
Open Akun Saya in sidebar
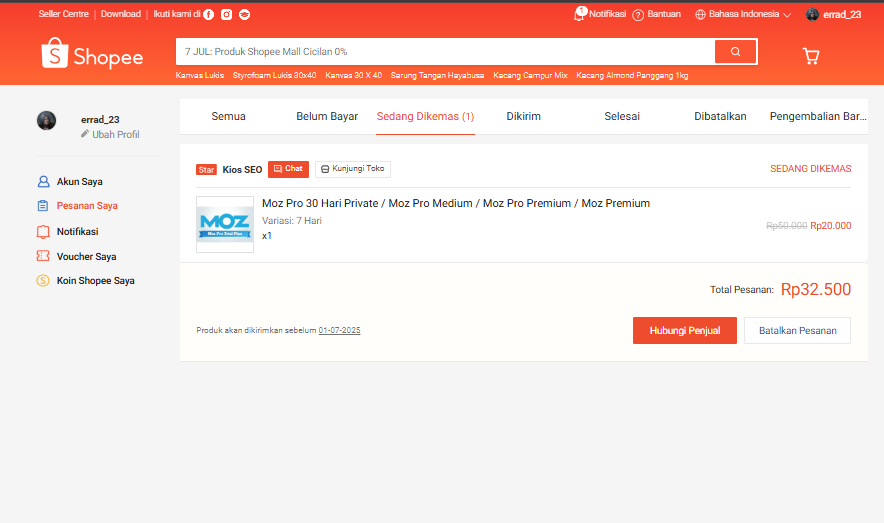79,182
